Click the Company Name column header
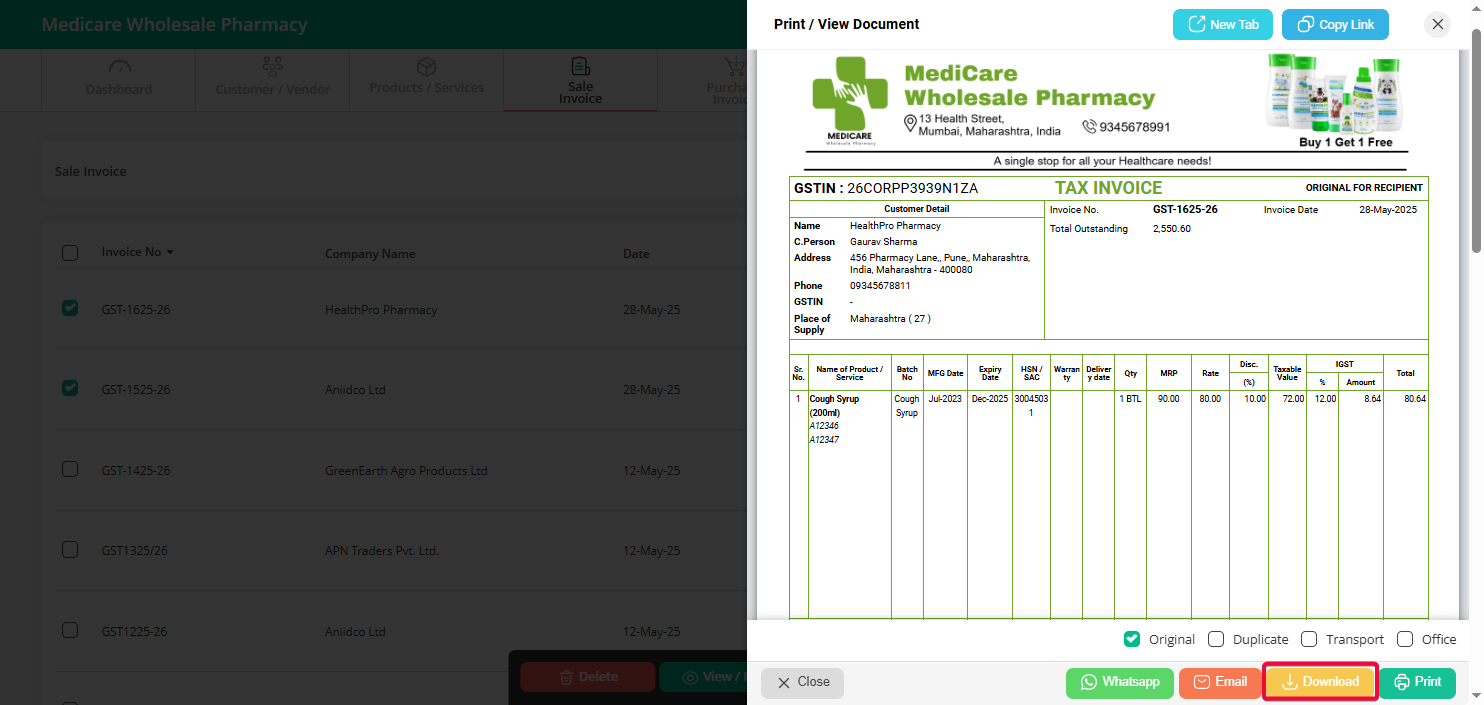1484x705 pixels. coord(370,254)
